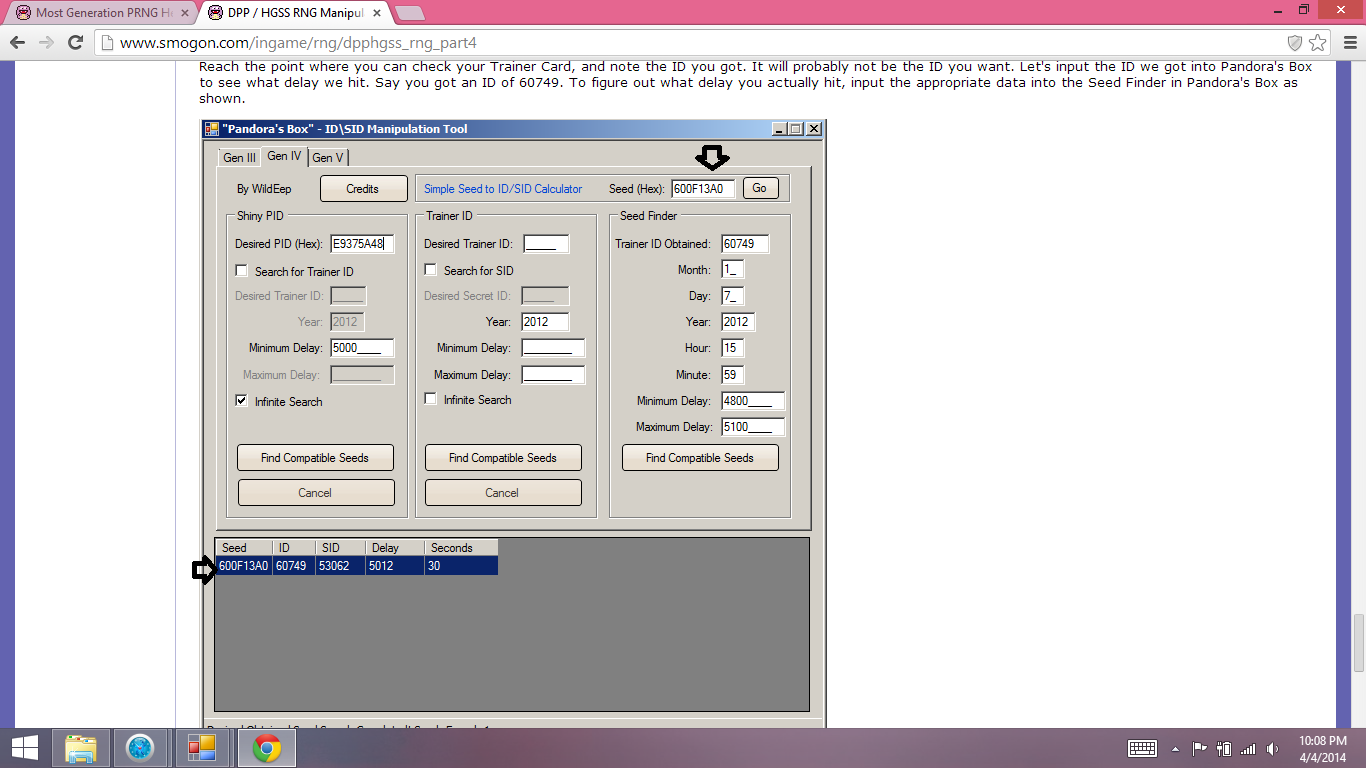Switch to the Gen III tab
The height and width of the screenshot is (768, 1366).
[239, 158]
